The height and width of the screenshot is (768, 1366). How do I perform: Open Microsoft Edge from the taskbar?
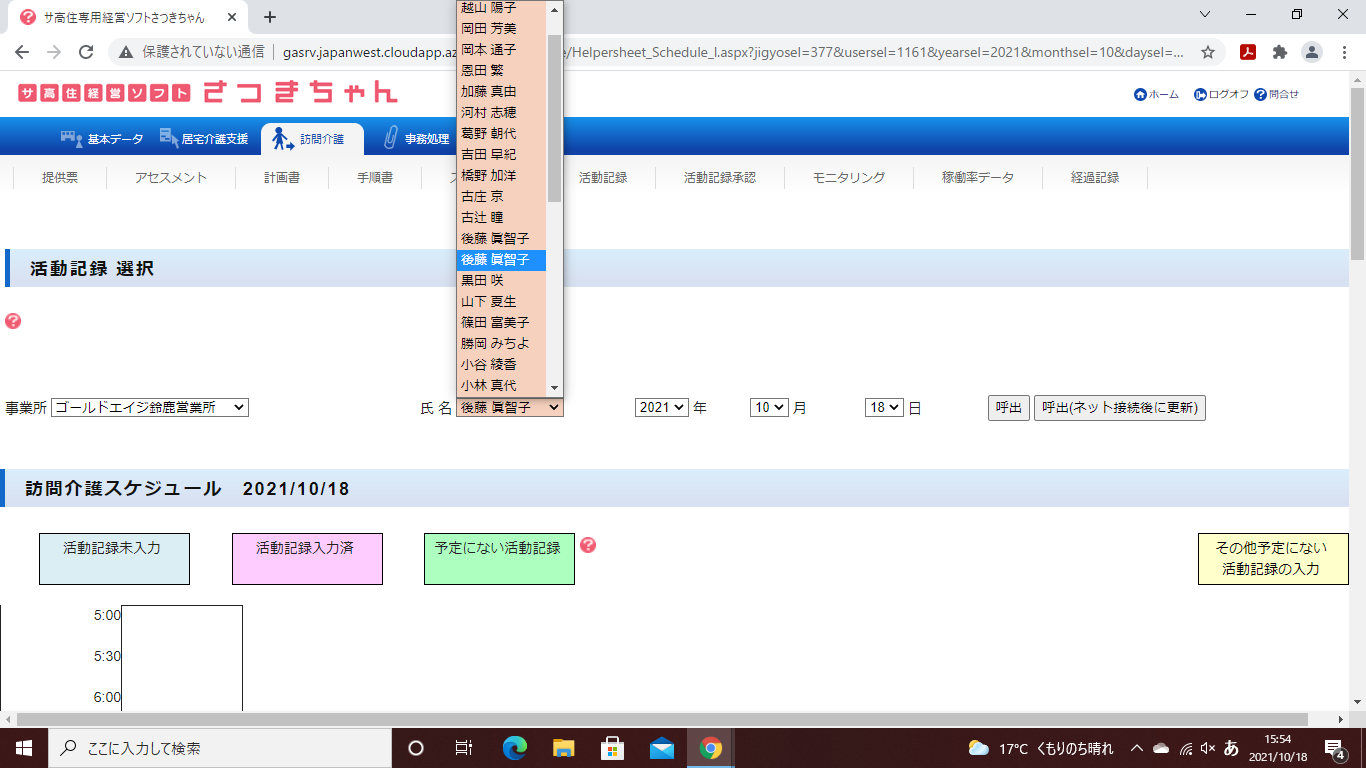point(515,748)
